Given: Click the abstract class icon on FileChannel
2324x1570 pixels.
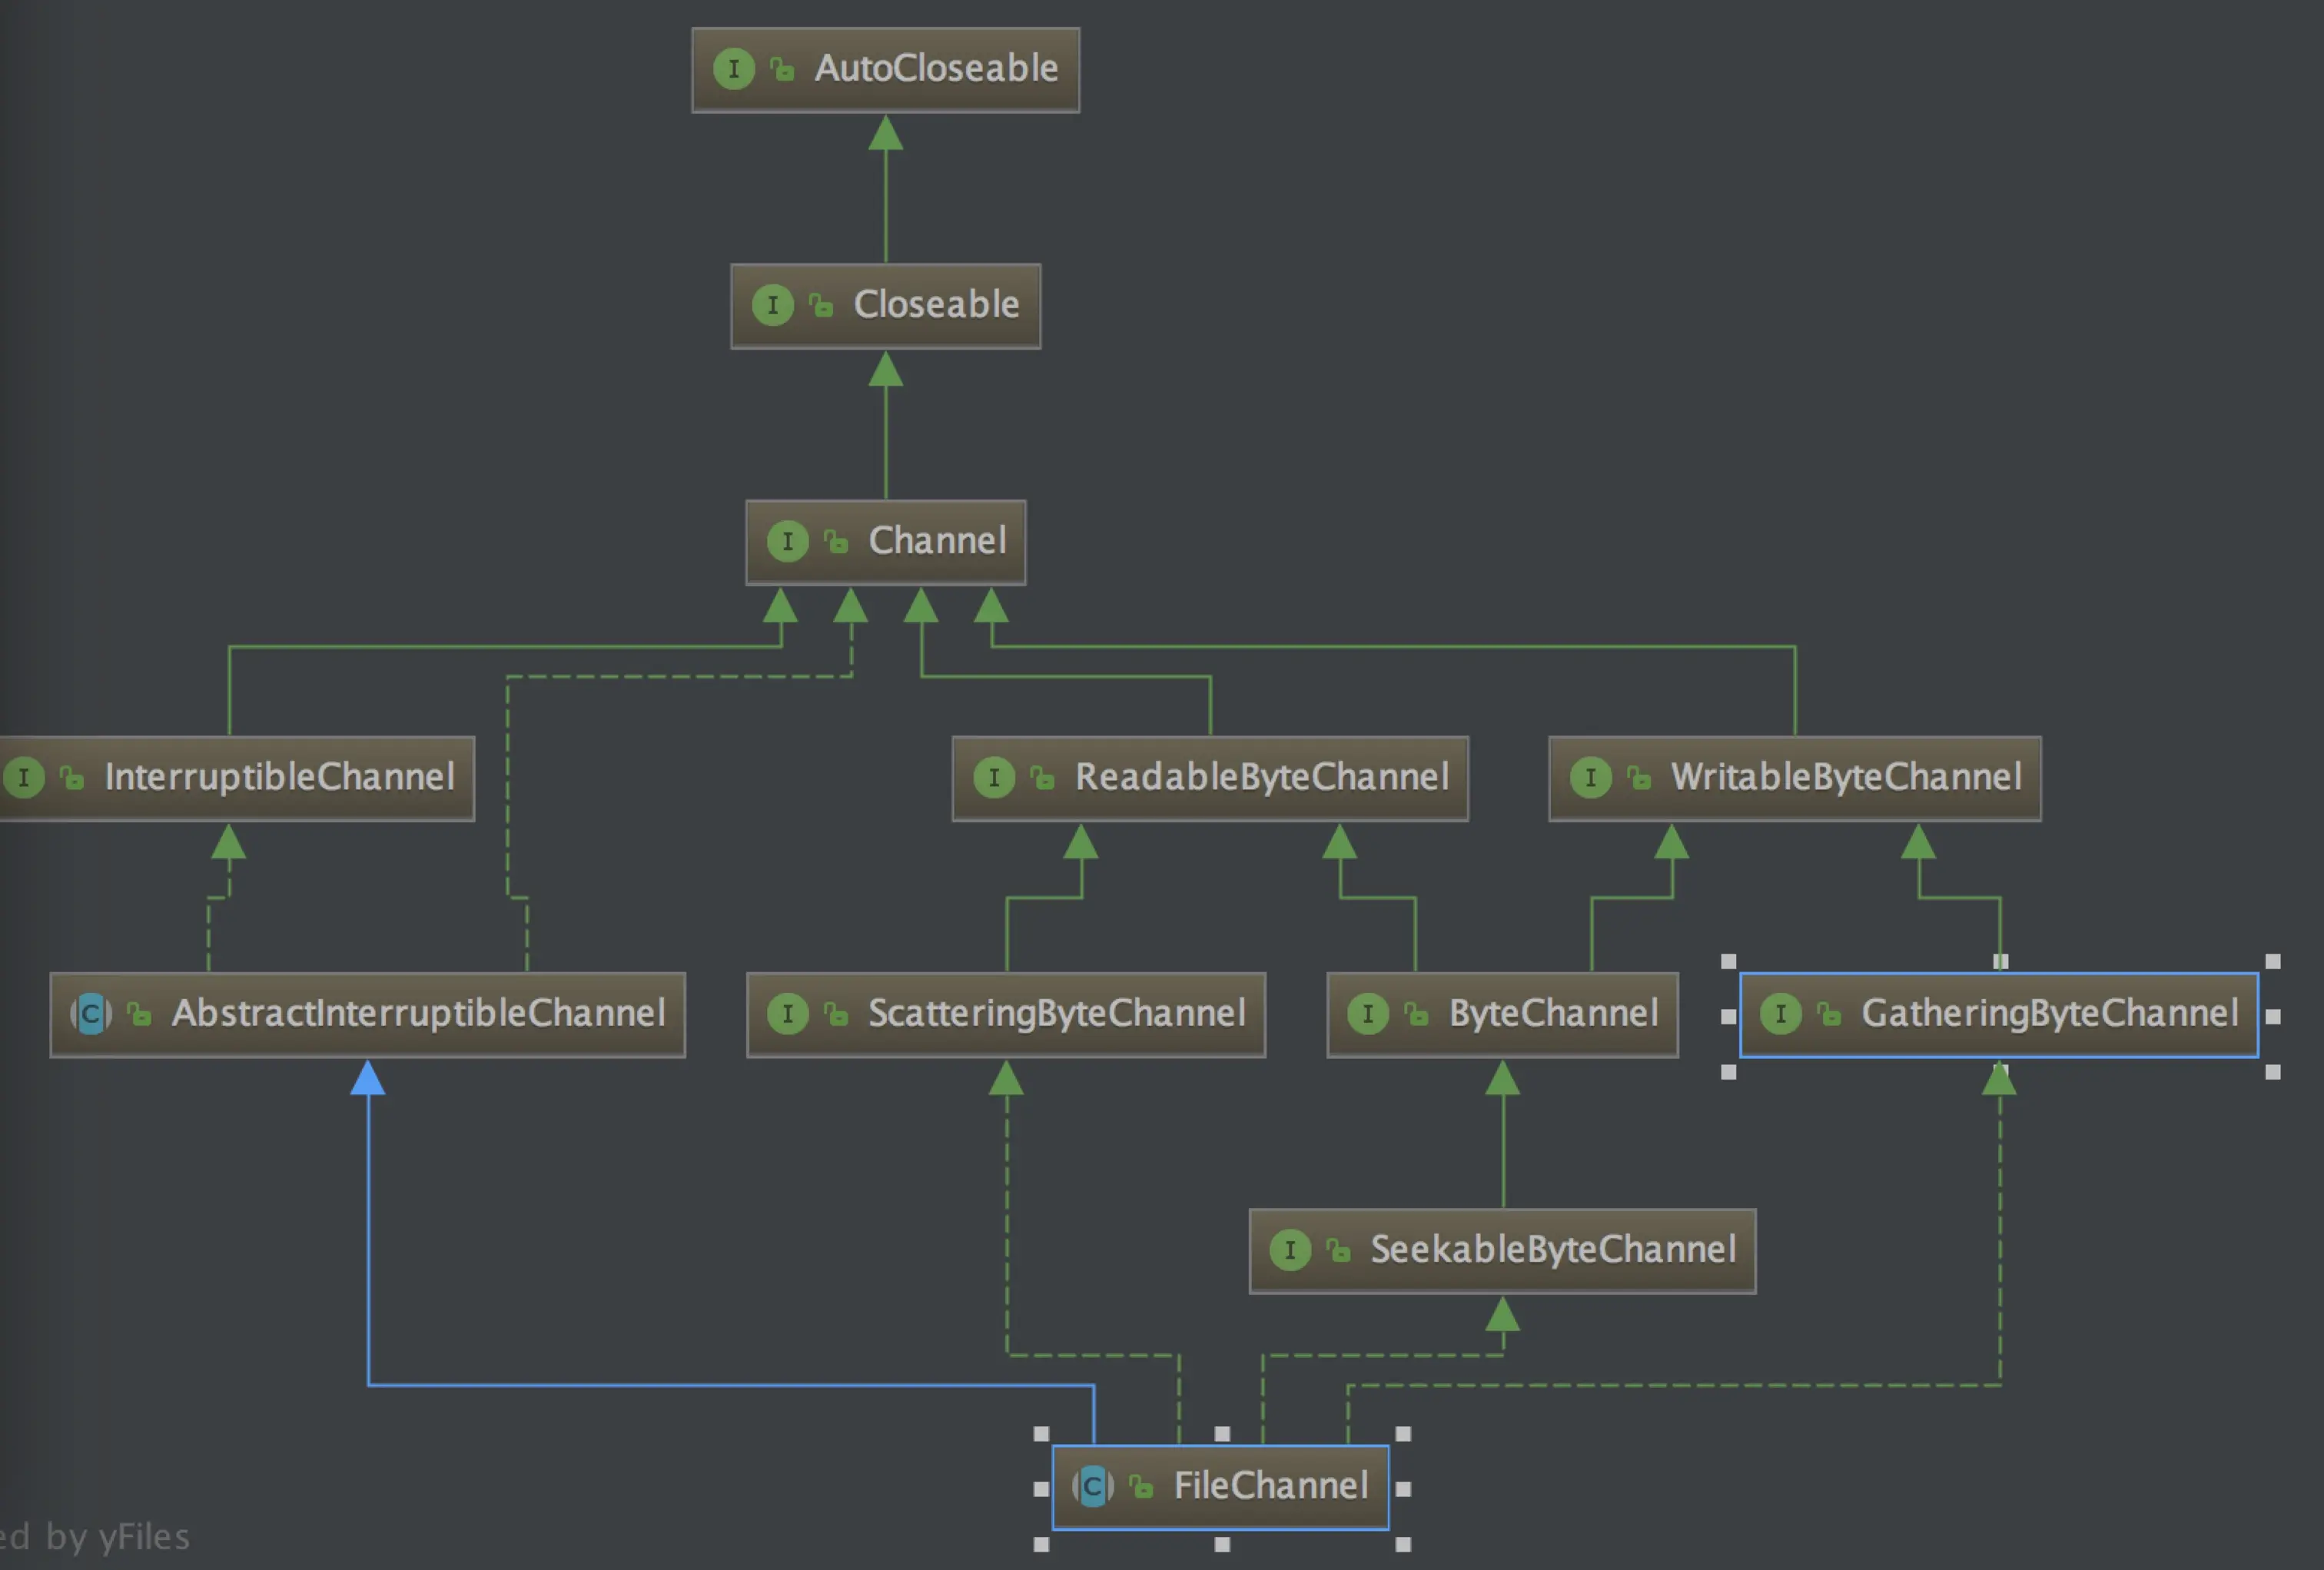Looking at the screenshot, I should 1092,1487.
